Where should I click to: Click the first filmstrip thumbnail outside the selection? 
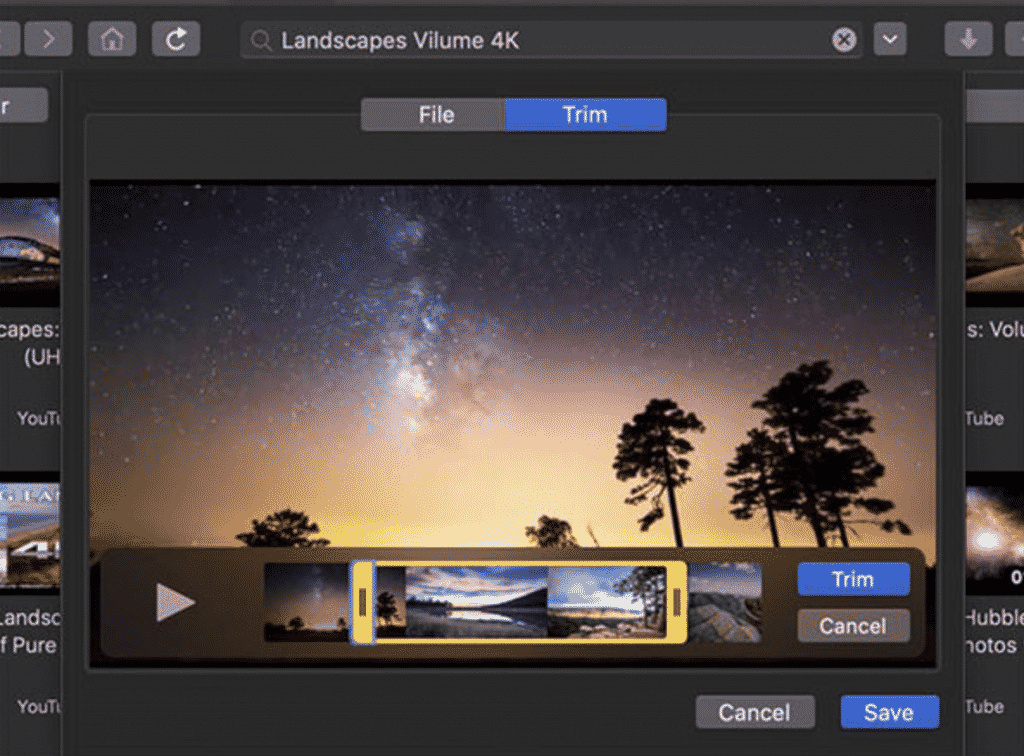[305, 601]
